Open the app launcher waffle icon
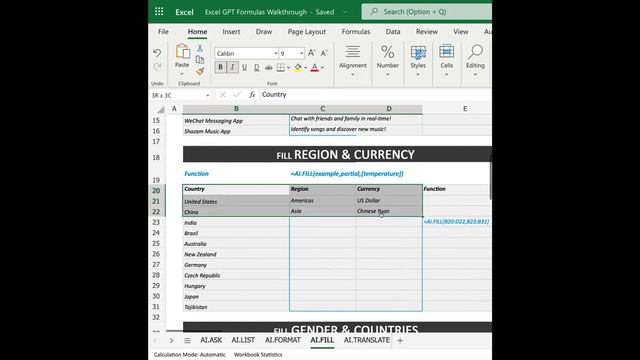640x360 pixels. pyautogui.click(x=159, y=12)
